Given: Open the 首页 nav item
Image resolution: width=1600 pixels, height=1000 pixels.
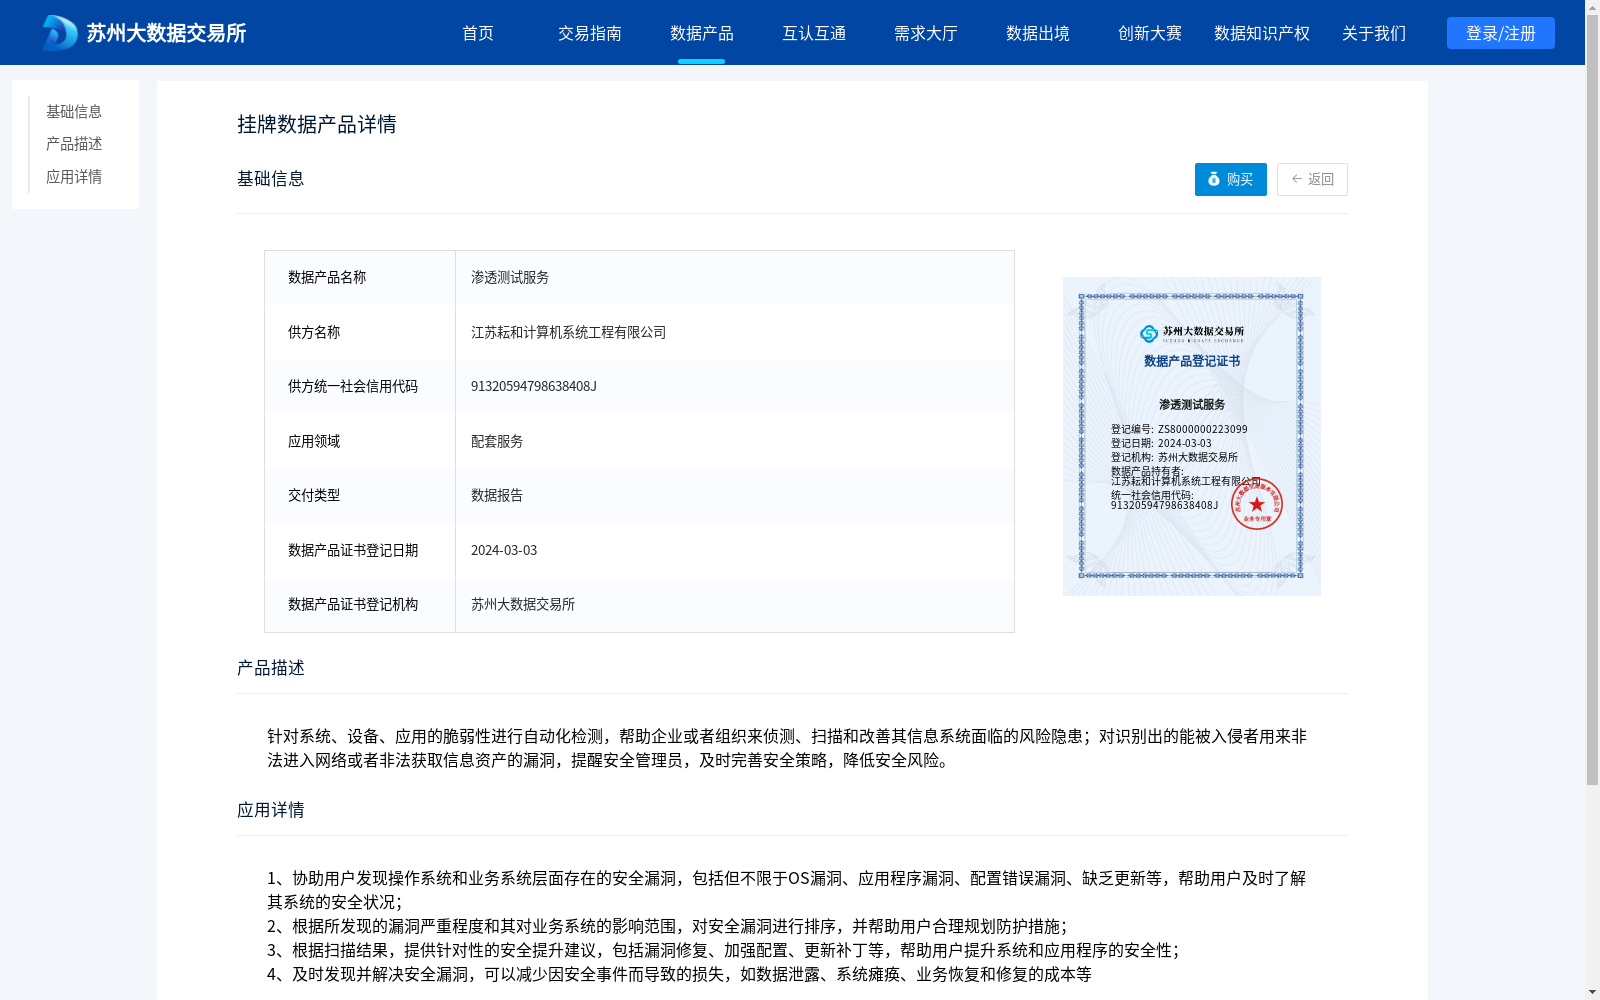Looking at the screenshot, I should coord(478,33).
